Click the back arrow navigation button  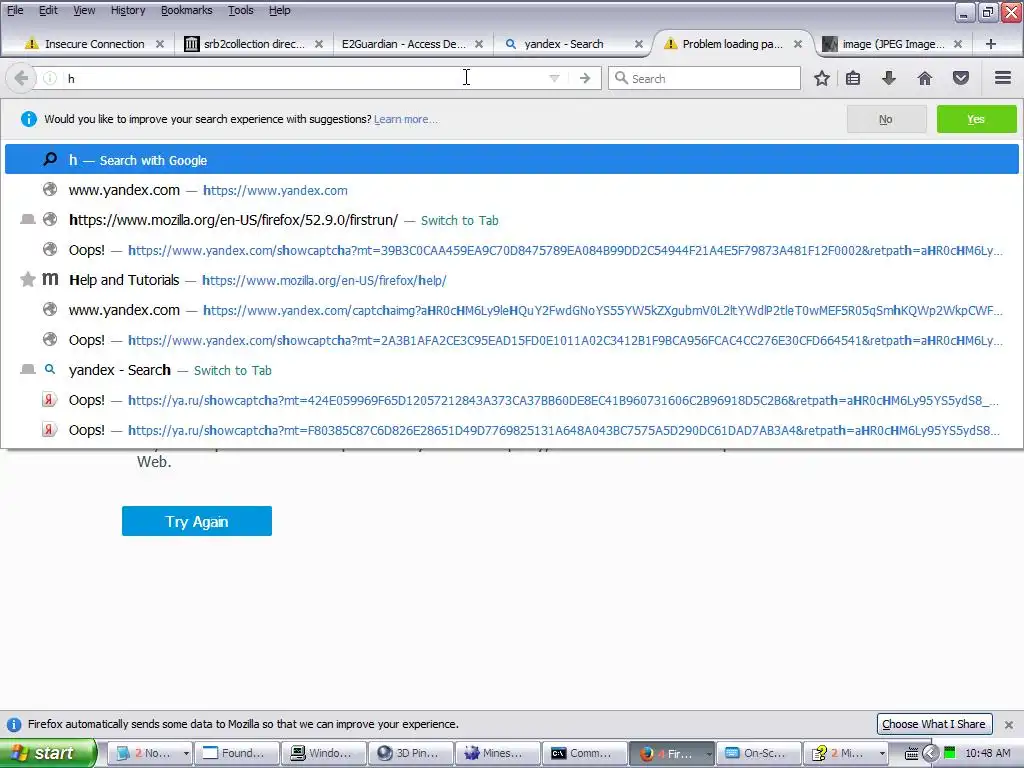(20, 78)
